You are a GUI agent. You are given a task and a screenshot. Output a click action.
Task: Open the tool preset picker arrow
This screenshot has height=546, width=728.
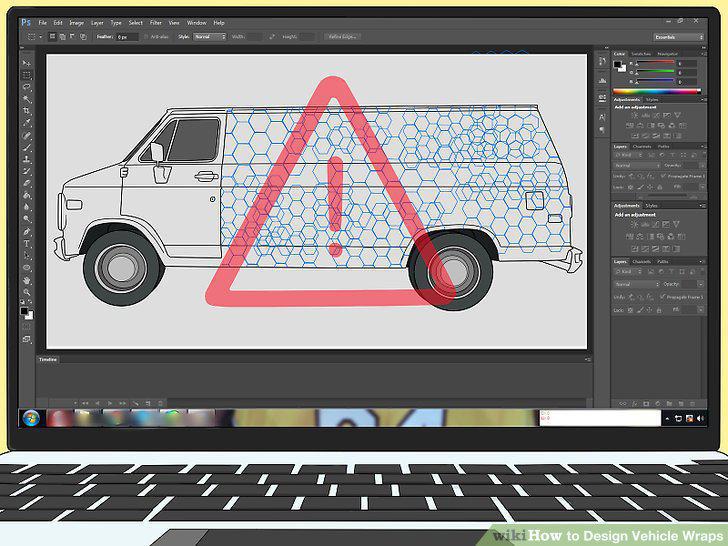coord(40,37)
